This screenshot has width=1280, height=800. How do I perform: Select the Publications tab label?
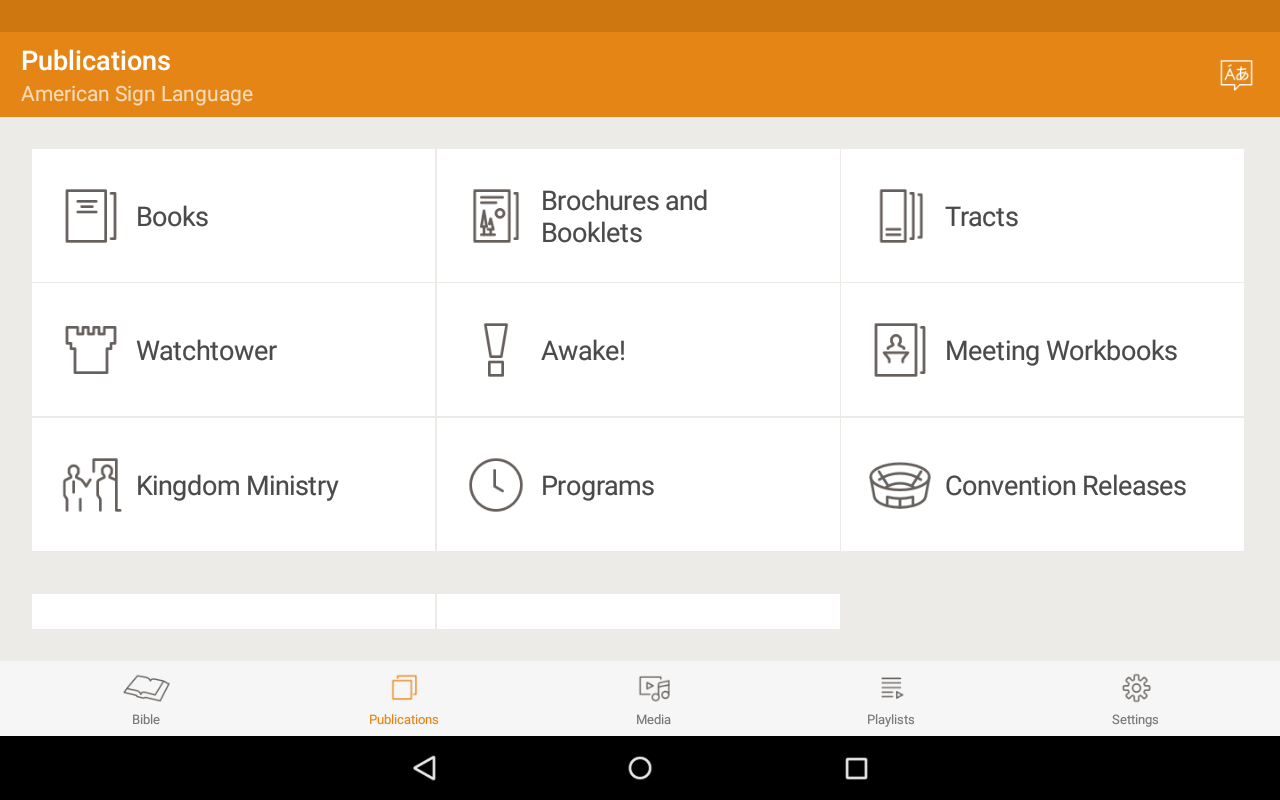click(x=404, y=720)
